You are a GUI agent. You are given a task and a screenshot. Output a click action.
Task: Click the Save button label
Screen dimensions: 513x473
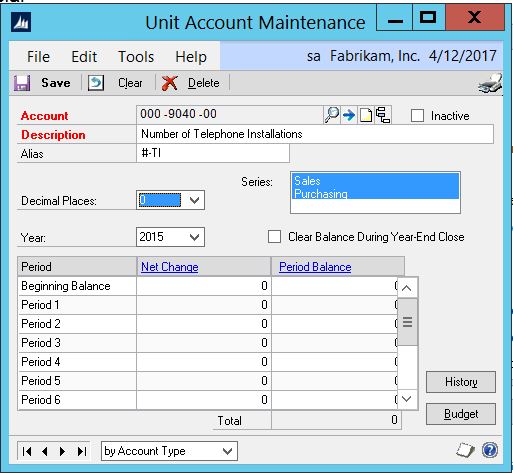56,83
